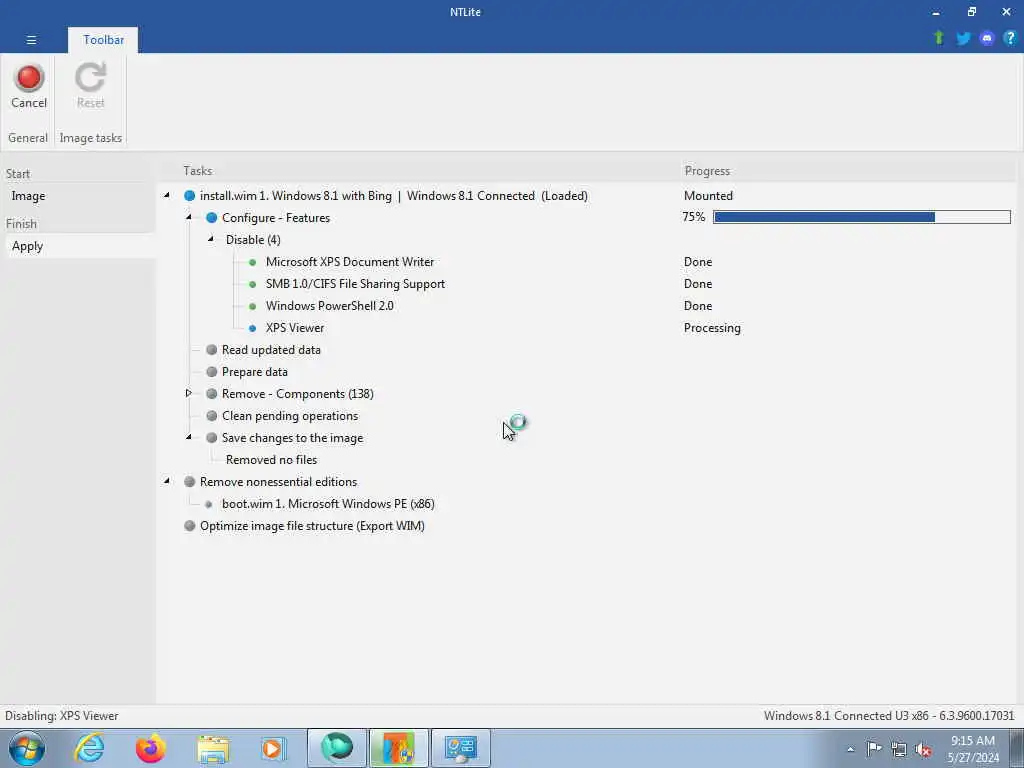Image resolution: width=1024 pixels, height=768 pixels.
Task: Open Windows Start orb
Action: 27,748
